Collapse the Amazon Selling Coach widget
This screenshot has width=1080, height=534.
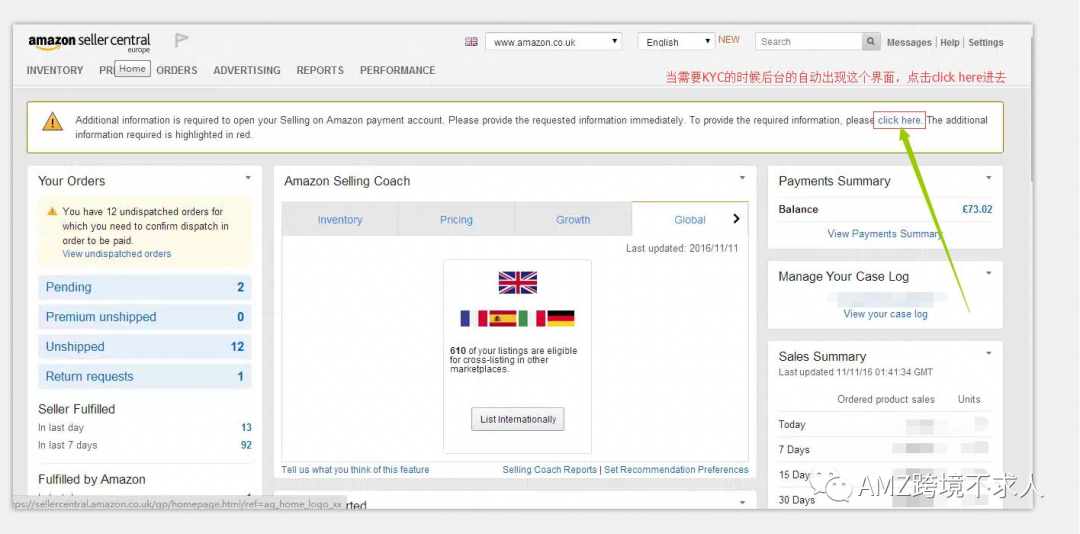click(x=742, y=178)
